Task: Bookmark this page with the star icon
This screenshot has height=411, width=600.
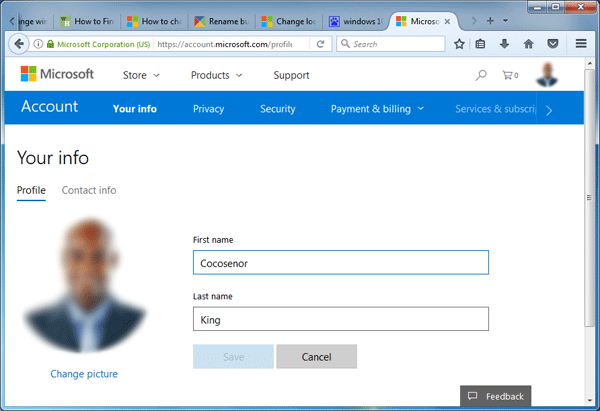Action: click(459, 44)
